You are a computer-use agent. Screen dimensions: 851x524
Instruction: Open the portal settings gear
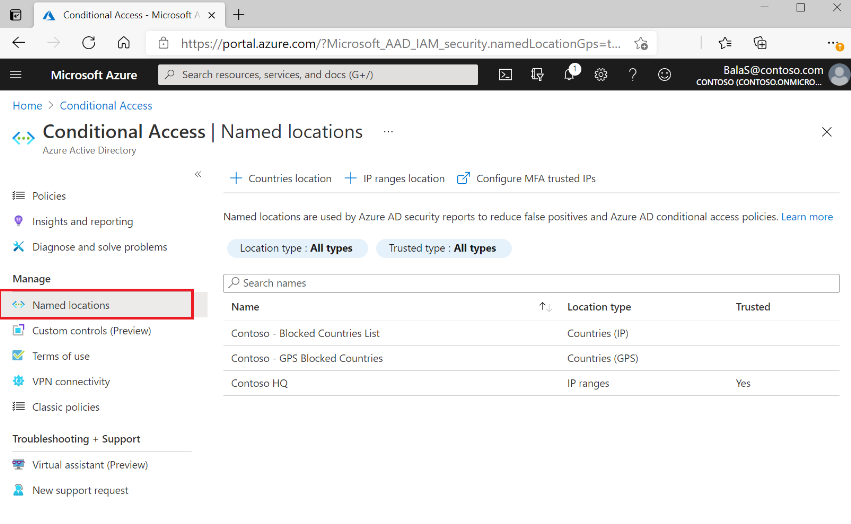point(601,75)
